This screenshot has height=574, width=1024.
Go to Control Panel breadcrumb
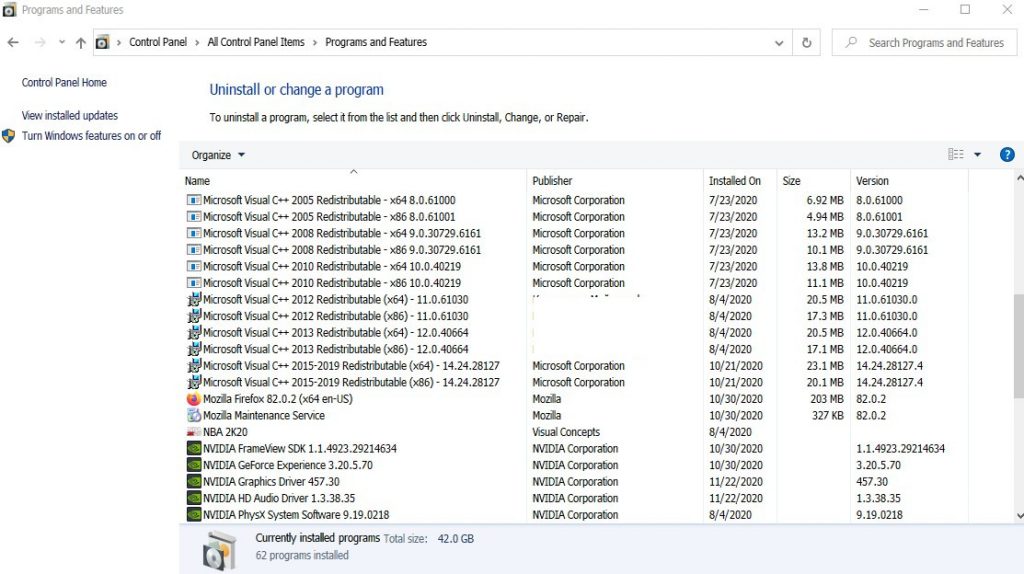tap(158, 42)
